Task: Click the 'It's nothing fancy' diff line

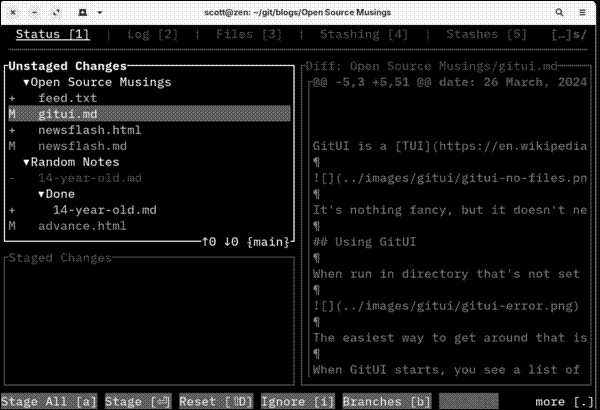Action: (450, 210)
